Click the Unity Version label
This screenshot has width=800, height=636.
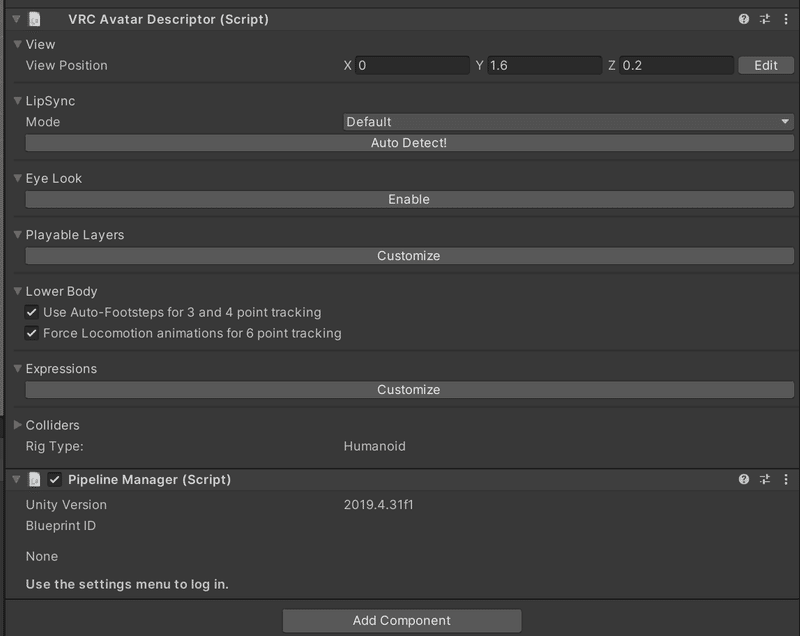66,505
